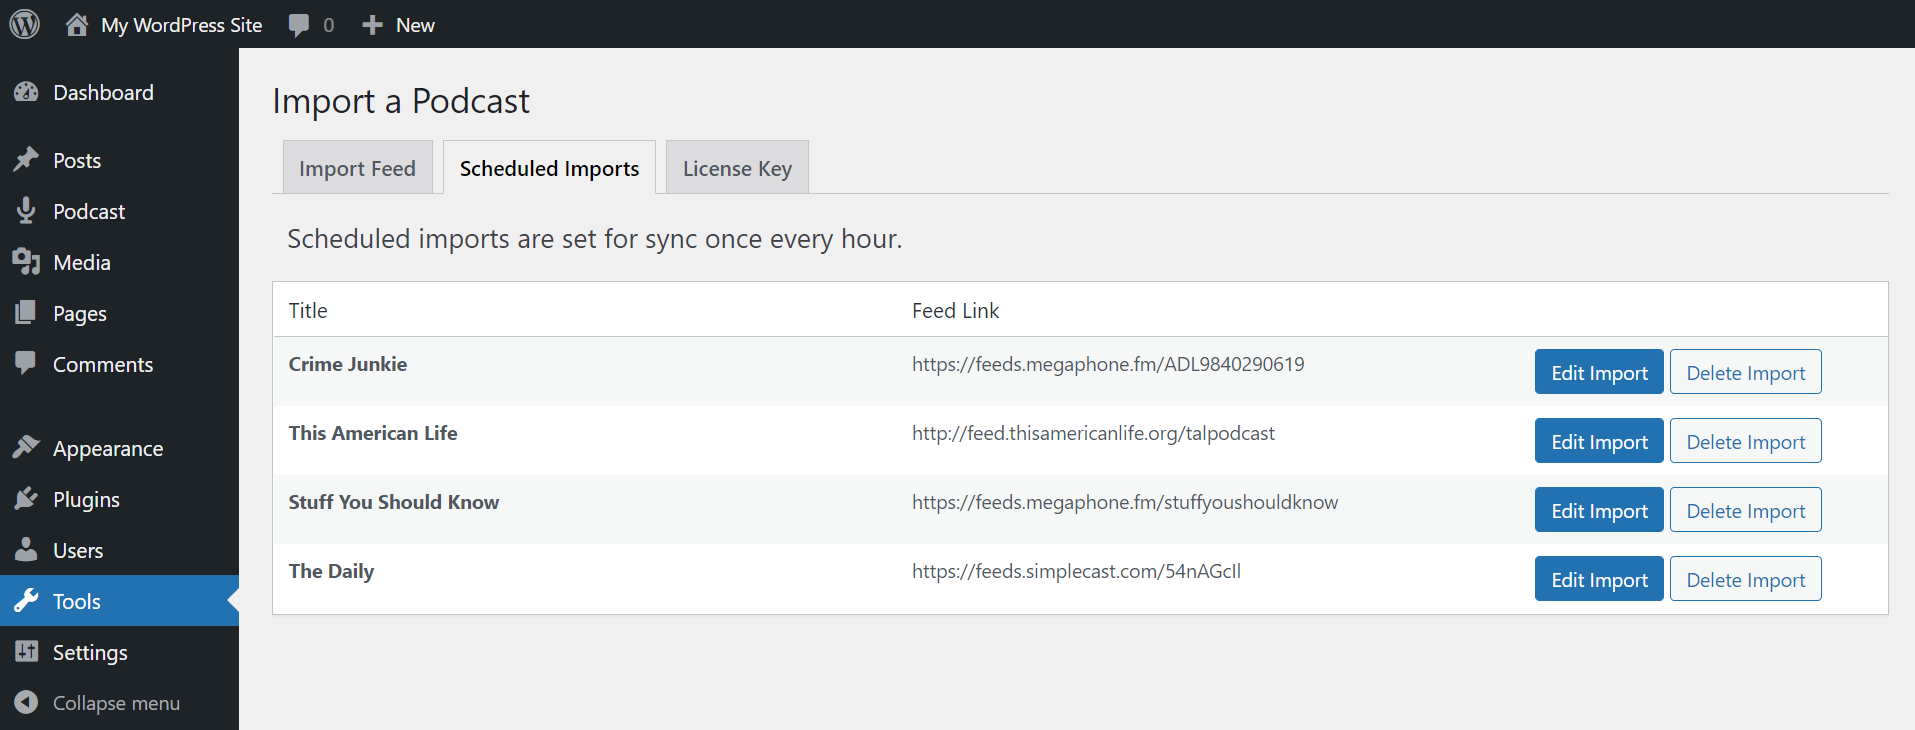
Task: Delete The Daily import
Action: [1746, 579]
